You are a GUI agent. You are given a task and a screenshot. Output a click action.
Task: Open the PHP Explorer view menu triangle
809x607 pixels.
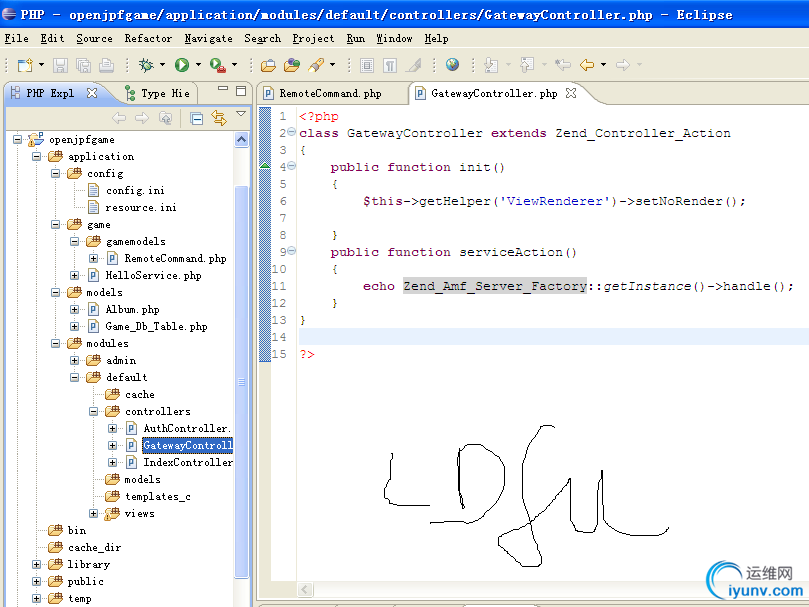241,114
